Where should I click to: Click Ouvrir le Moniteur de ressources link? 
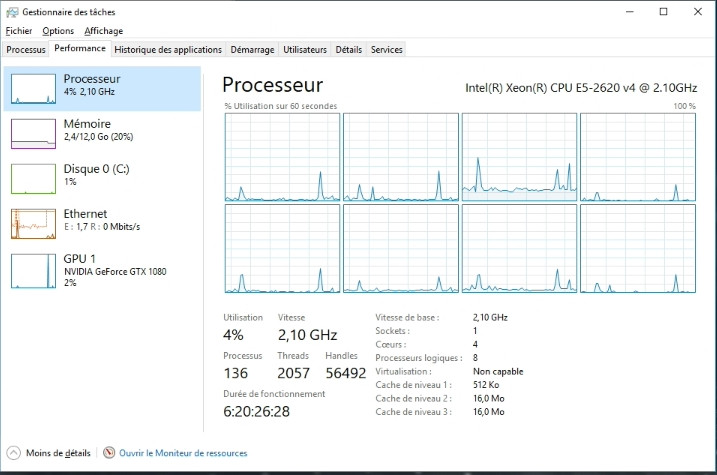click(183, 453)
